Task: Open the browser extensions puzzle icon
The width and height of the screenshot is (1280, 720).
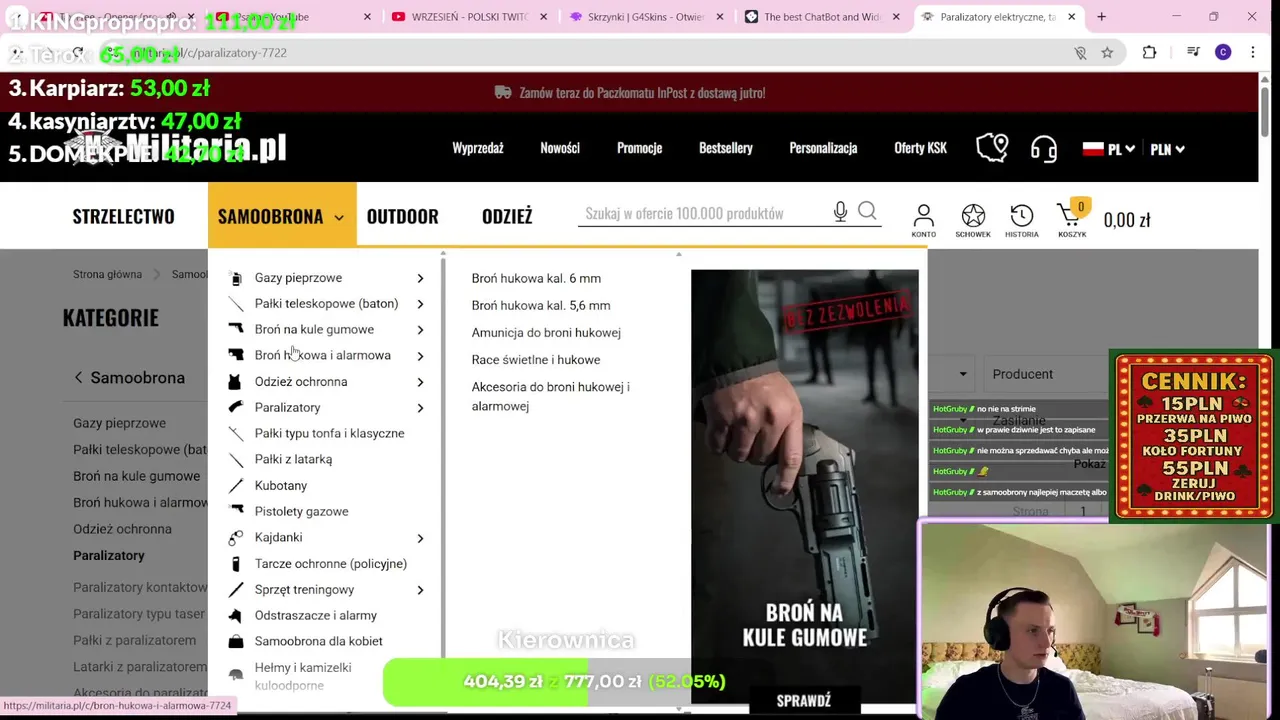Action: tap(1149, 52)
